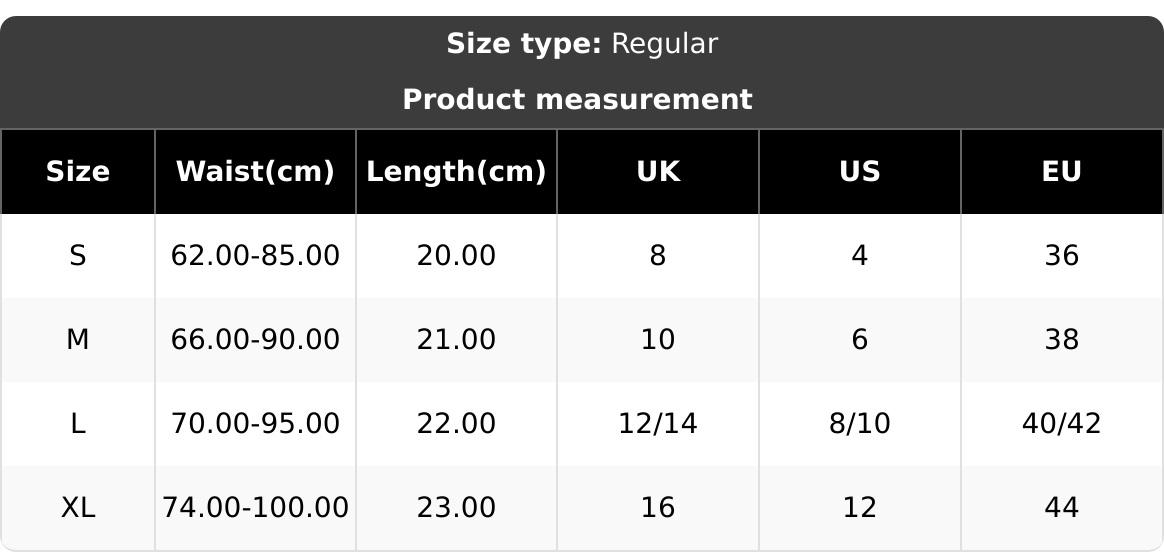
Task: Select the S size row label
Action: point(78,256)
